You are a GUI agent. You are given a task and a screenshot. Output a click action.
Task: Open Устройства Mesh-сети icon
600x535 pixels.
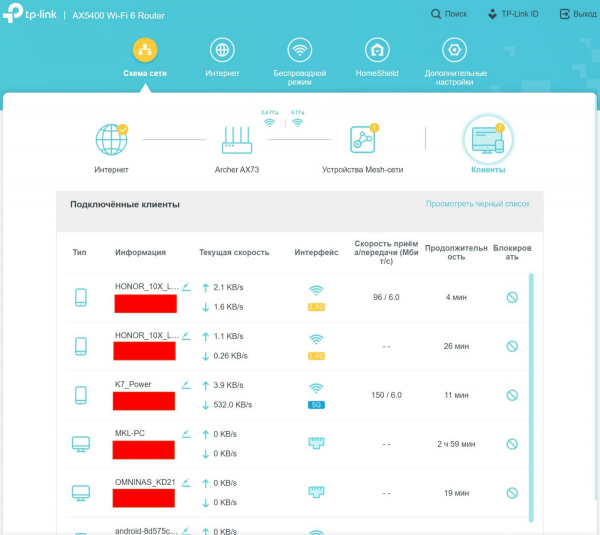coord(361,140)
